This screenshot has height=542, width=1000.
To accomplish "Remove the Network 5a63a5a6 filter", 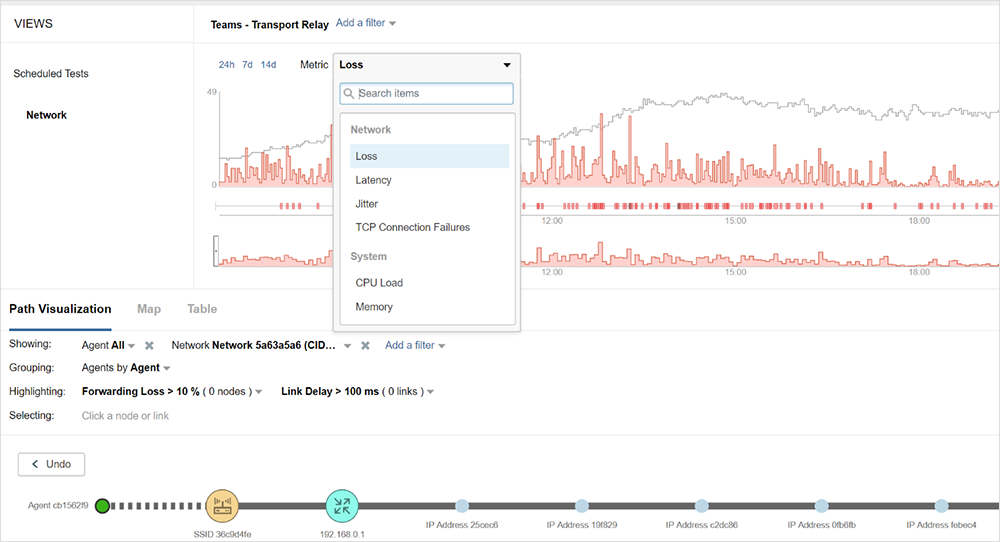I will click(366, 345).
